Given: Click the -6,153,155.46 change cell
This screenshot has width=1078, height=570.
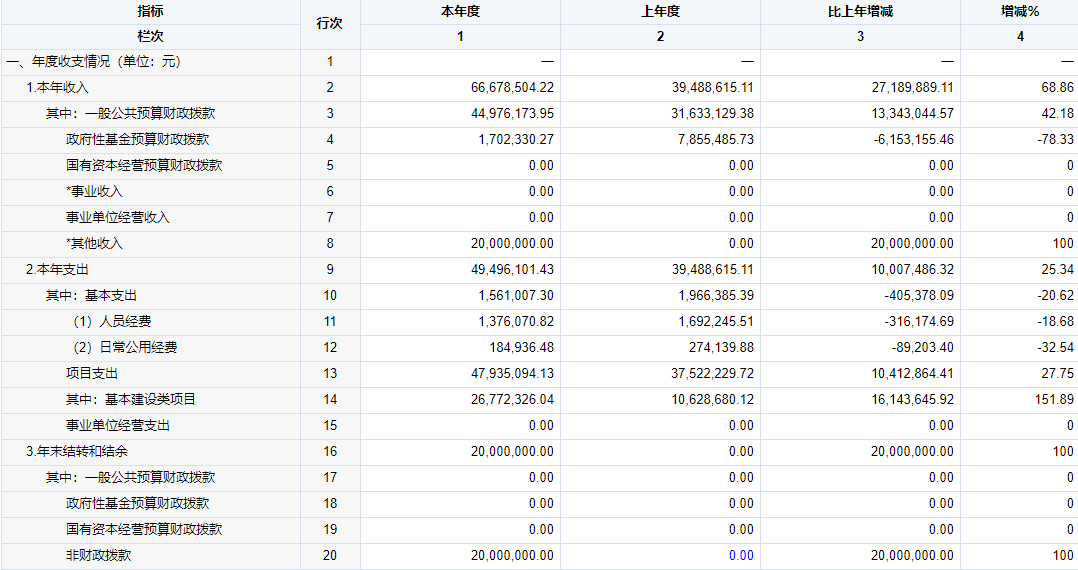Looking at the screenshot, I should tap(914, 139).
